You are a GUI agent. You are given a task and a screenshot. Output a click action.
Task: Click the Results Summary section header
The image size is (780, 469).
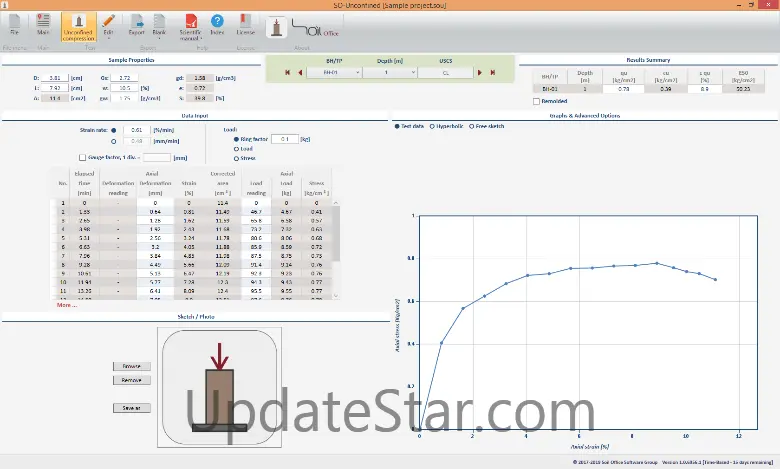point(648,60)
